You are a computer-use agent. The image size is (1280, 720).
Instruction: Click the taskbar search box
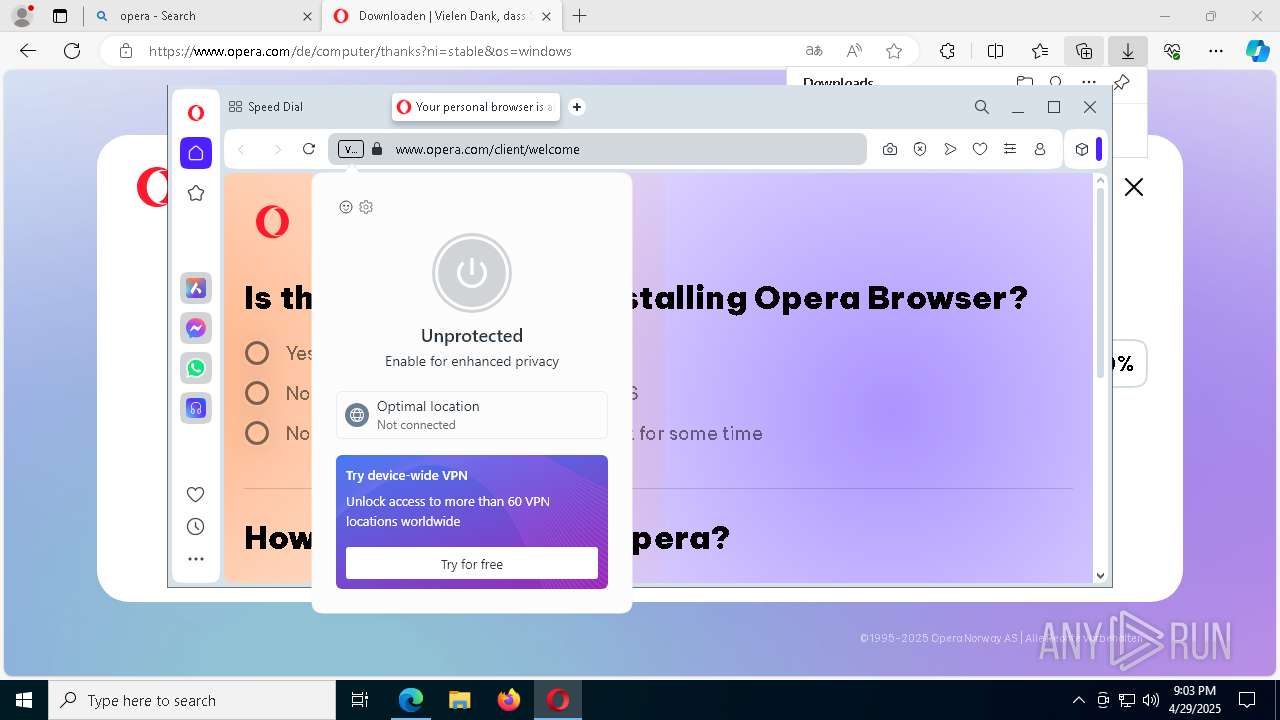click(192, 700)
